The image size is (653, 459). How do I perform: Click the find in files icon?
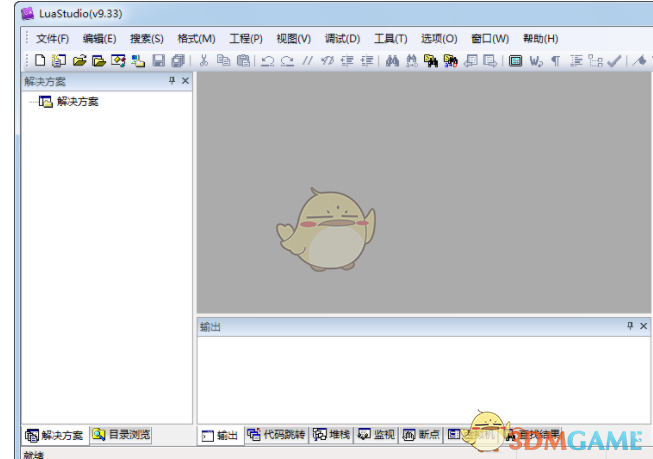pos(431,61)
